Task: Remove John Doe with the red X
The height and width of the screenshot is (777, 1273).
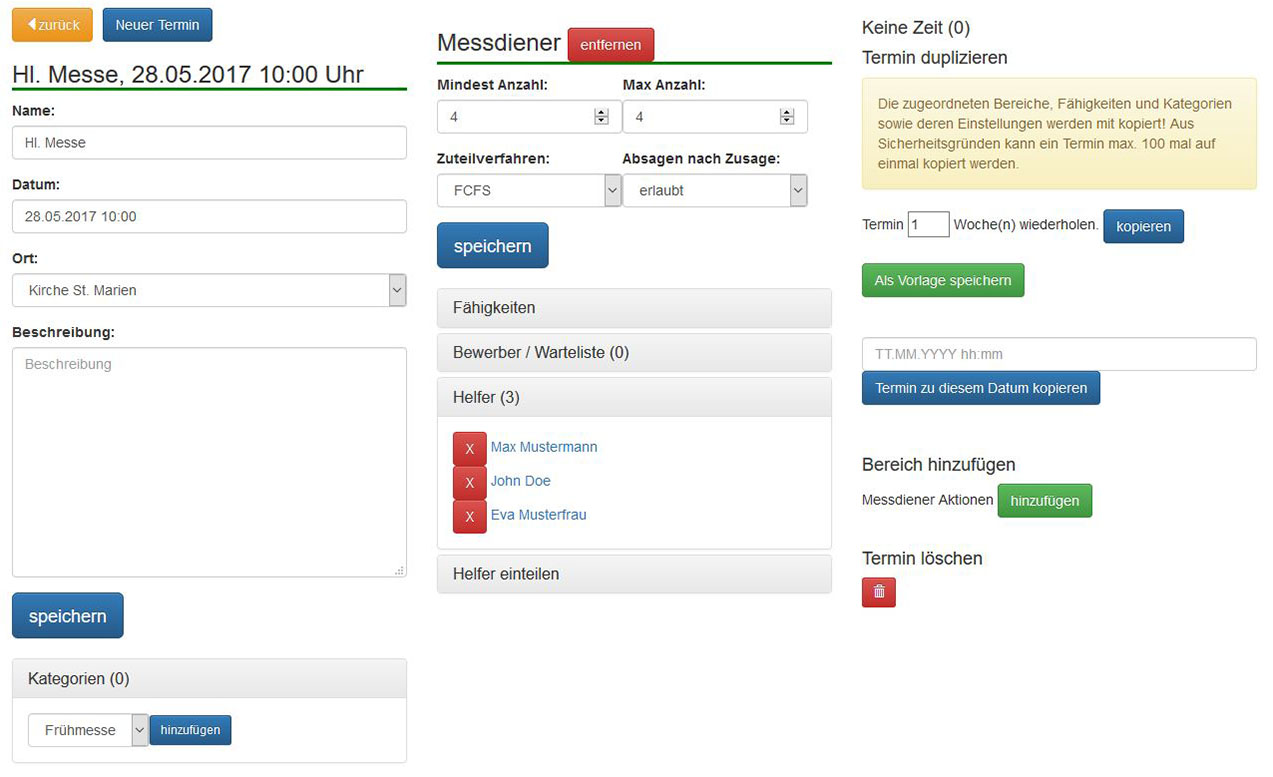Action: point(469,483)
